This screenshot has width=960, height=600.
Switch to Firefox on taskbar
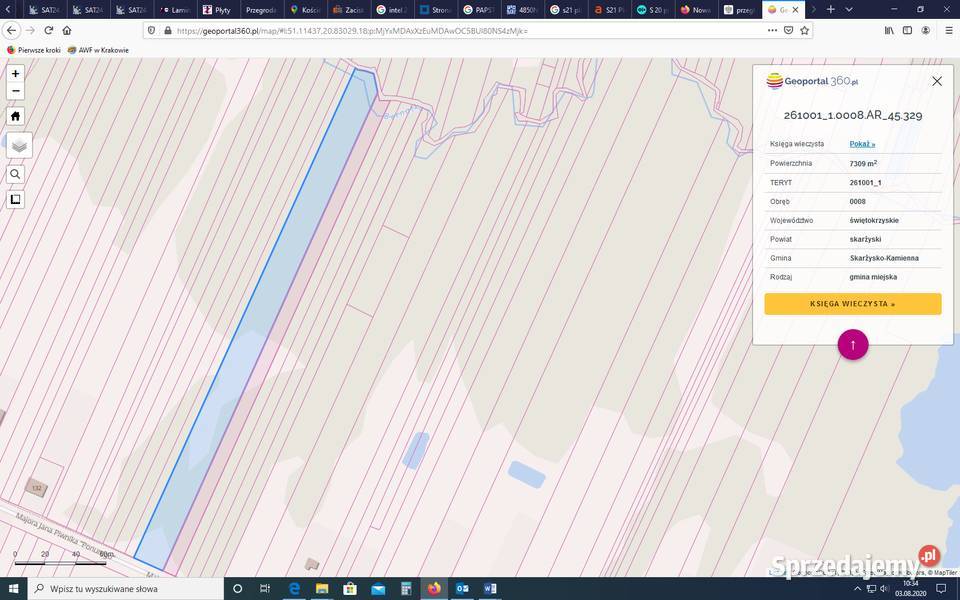[434, 588]
